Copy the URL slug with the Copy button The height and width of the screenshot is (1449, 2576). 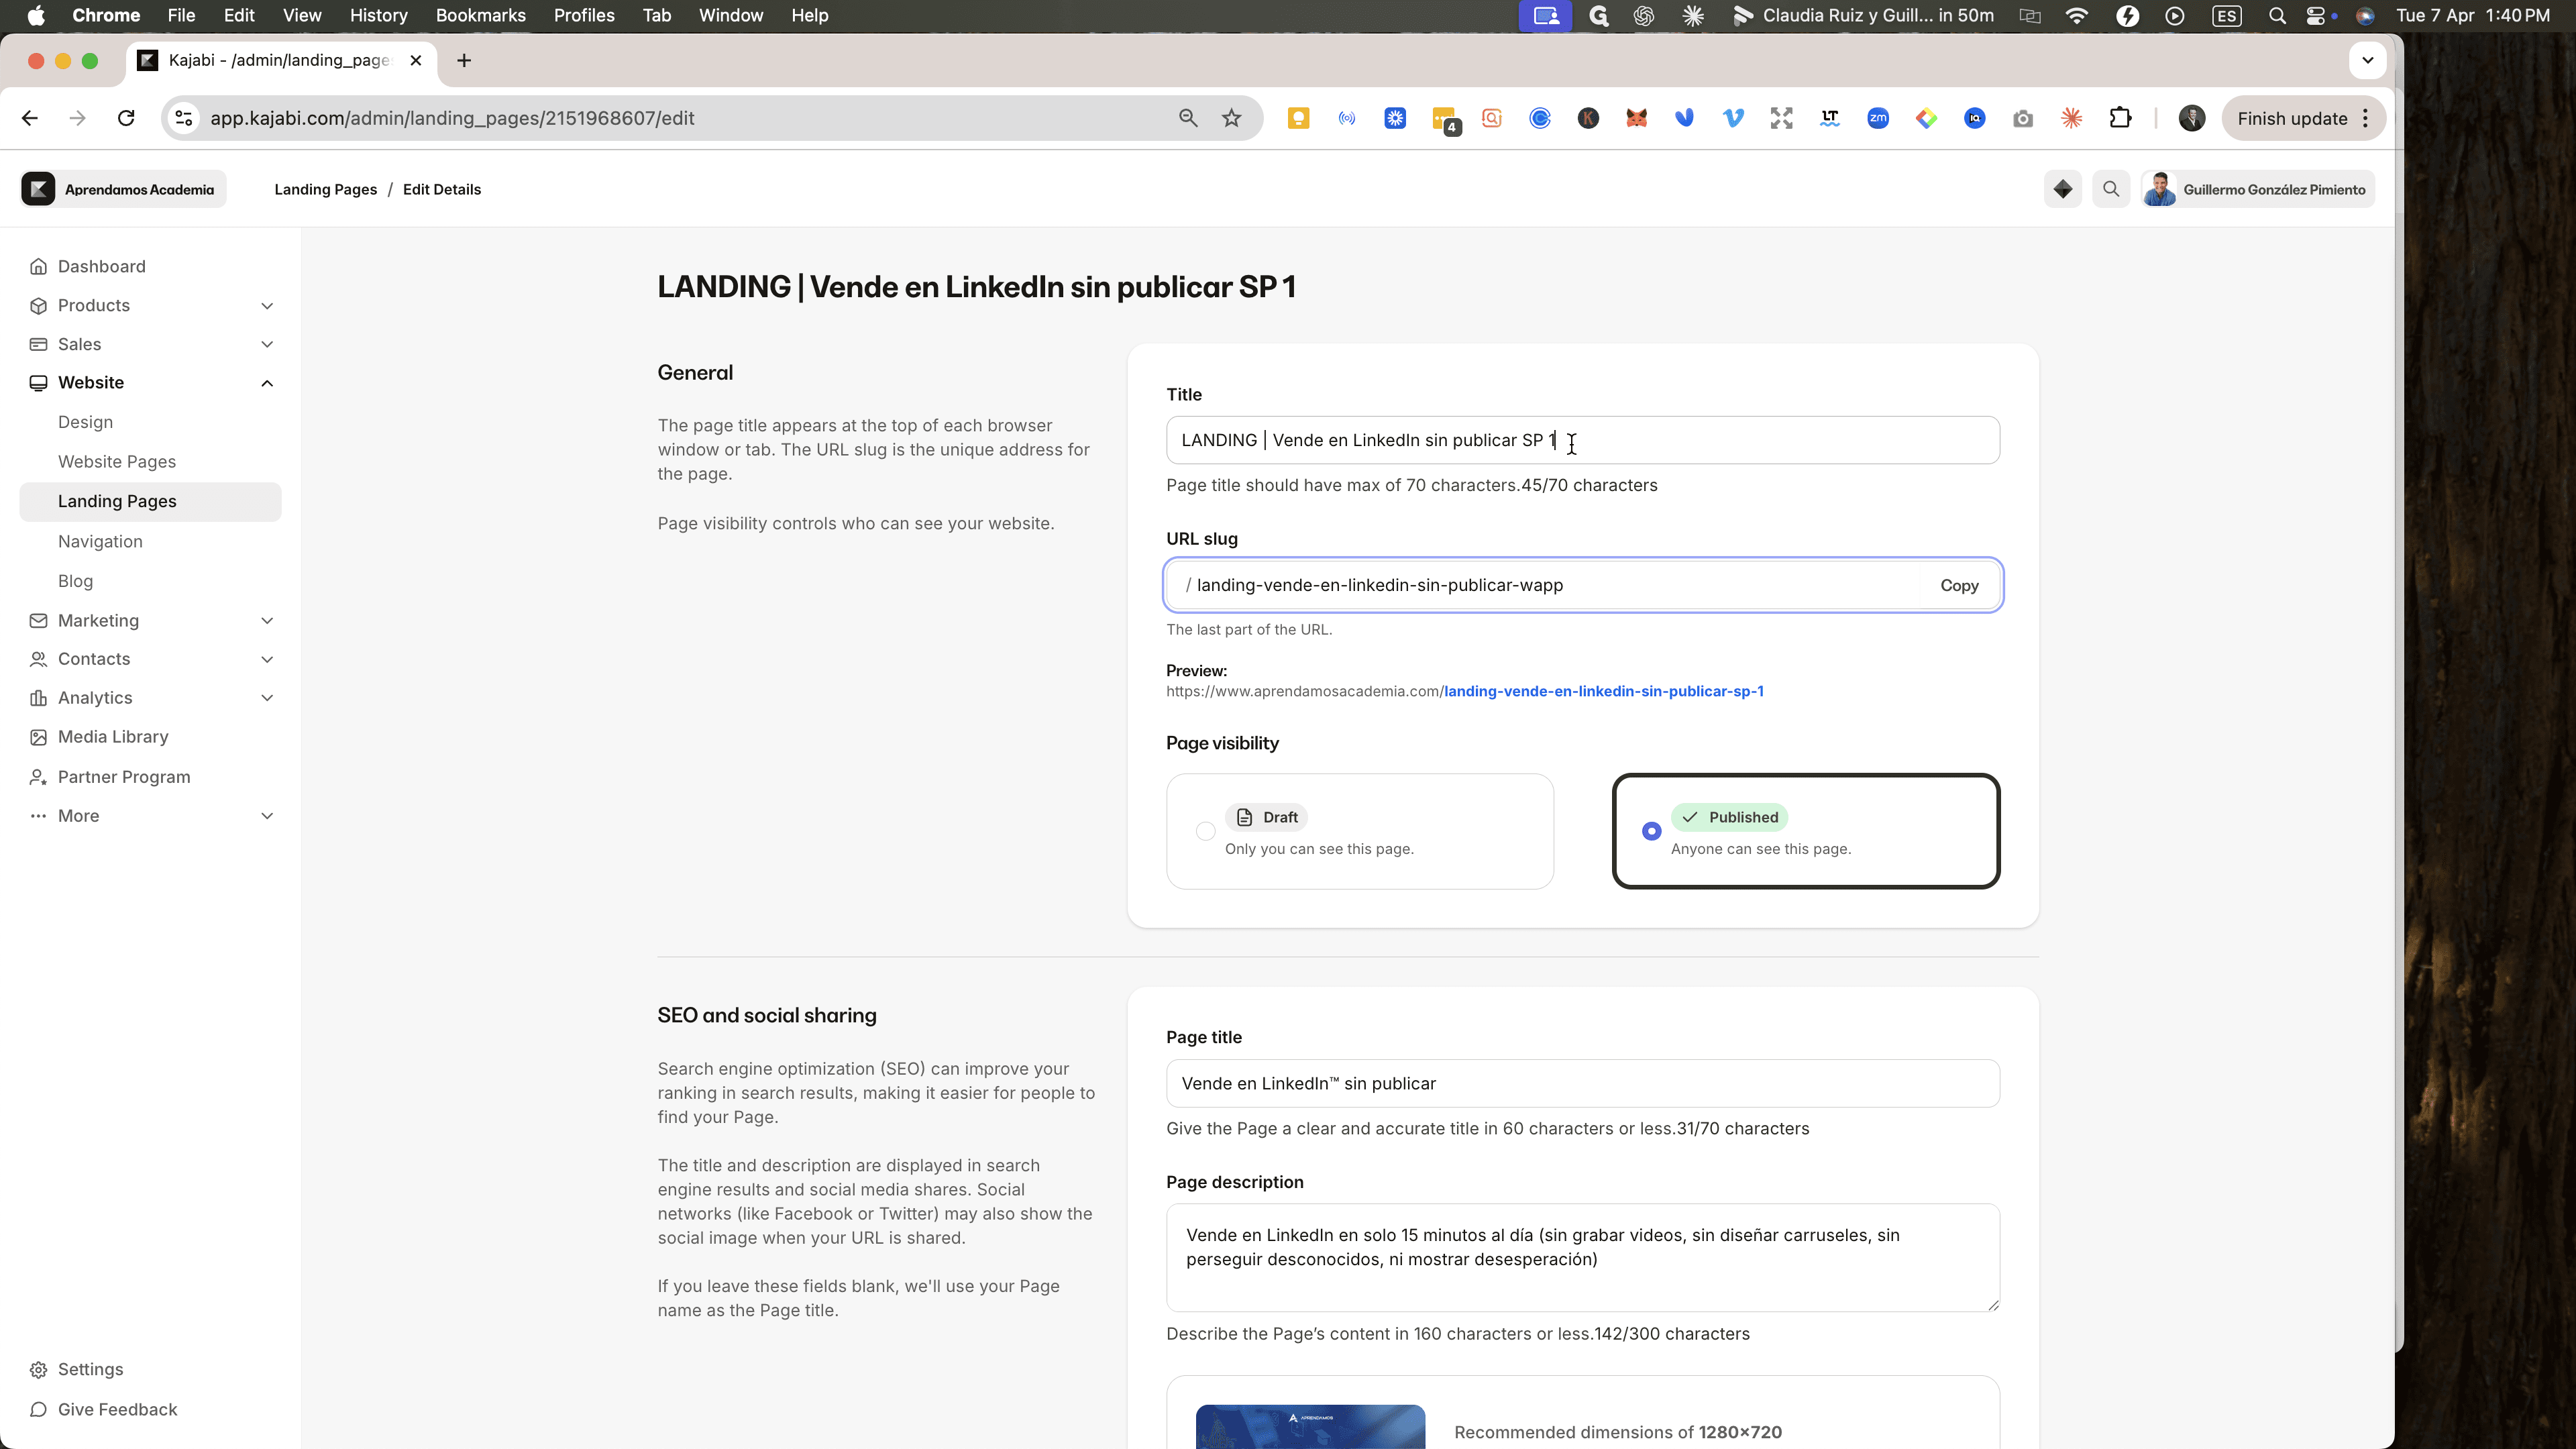pos(1959,586)
